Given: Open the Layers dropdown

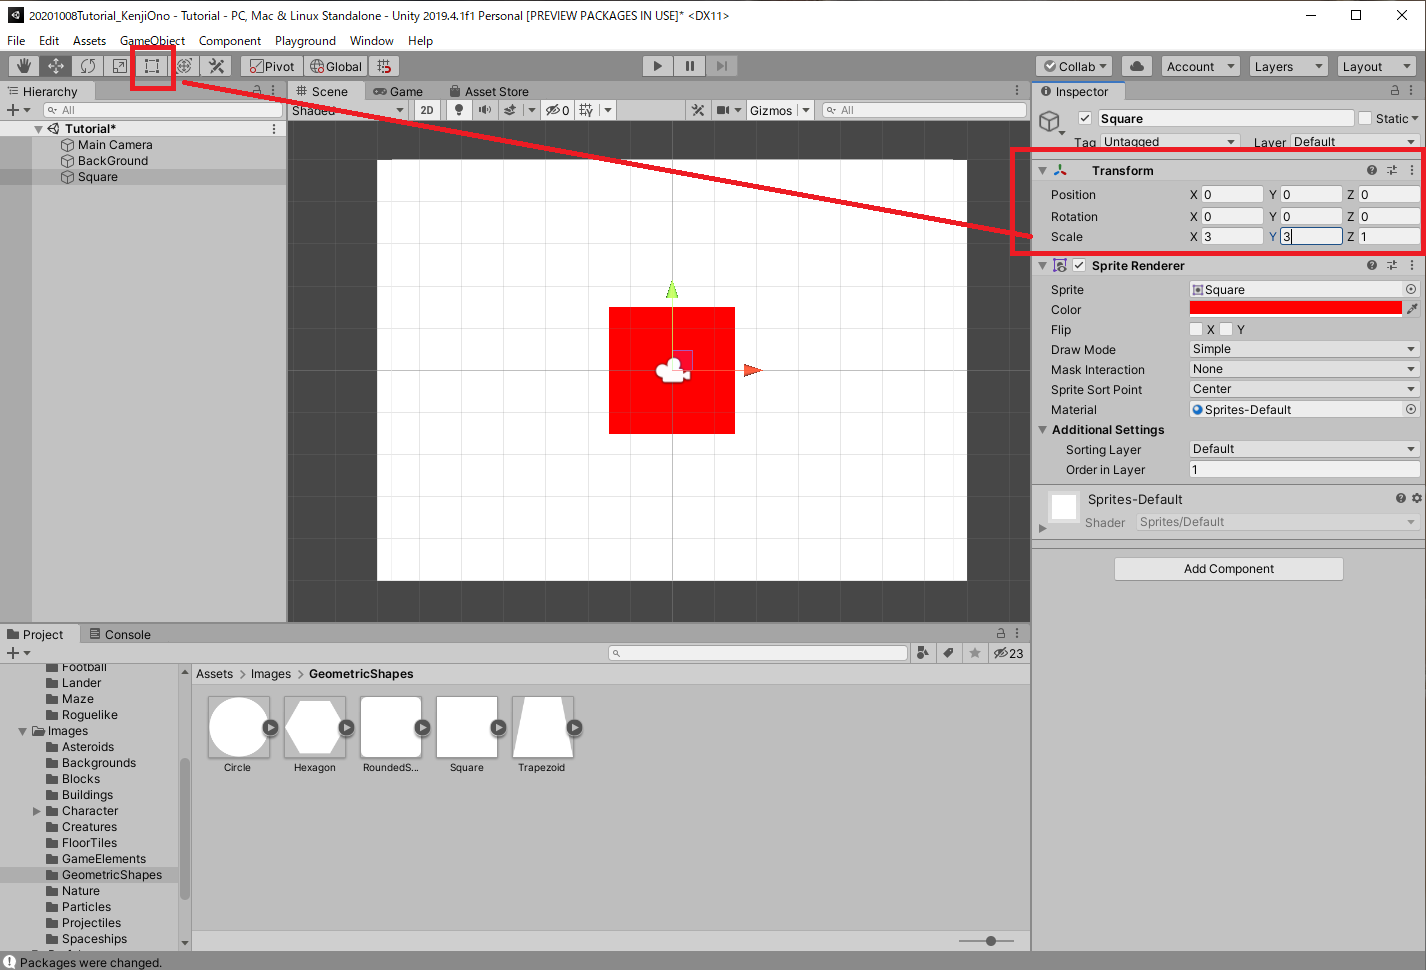Looking at the screenshot, I should pyautogui.click(x=1288, y=66).
